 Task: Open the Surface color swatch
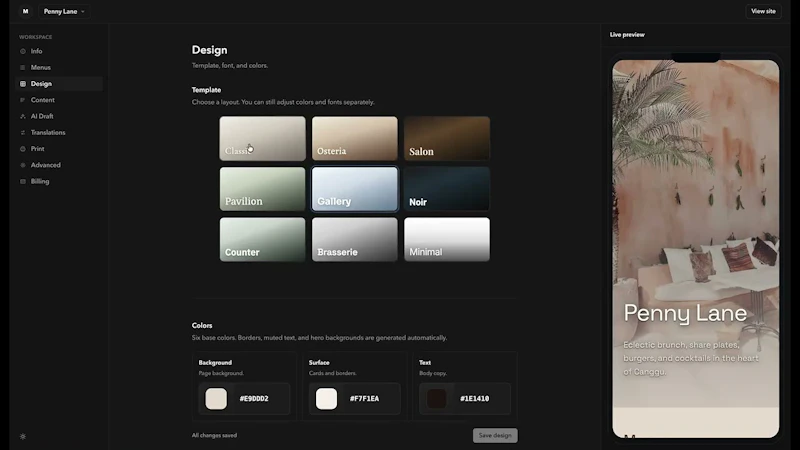click(x=326, y=398)
